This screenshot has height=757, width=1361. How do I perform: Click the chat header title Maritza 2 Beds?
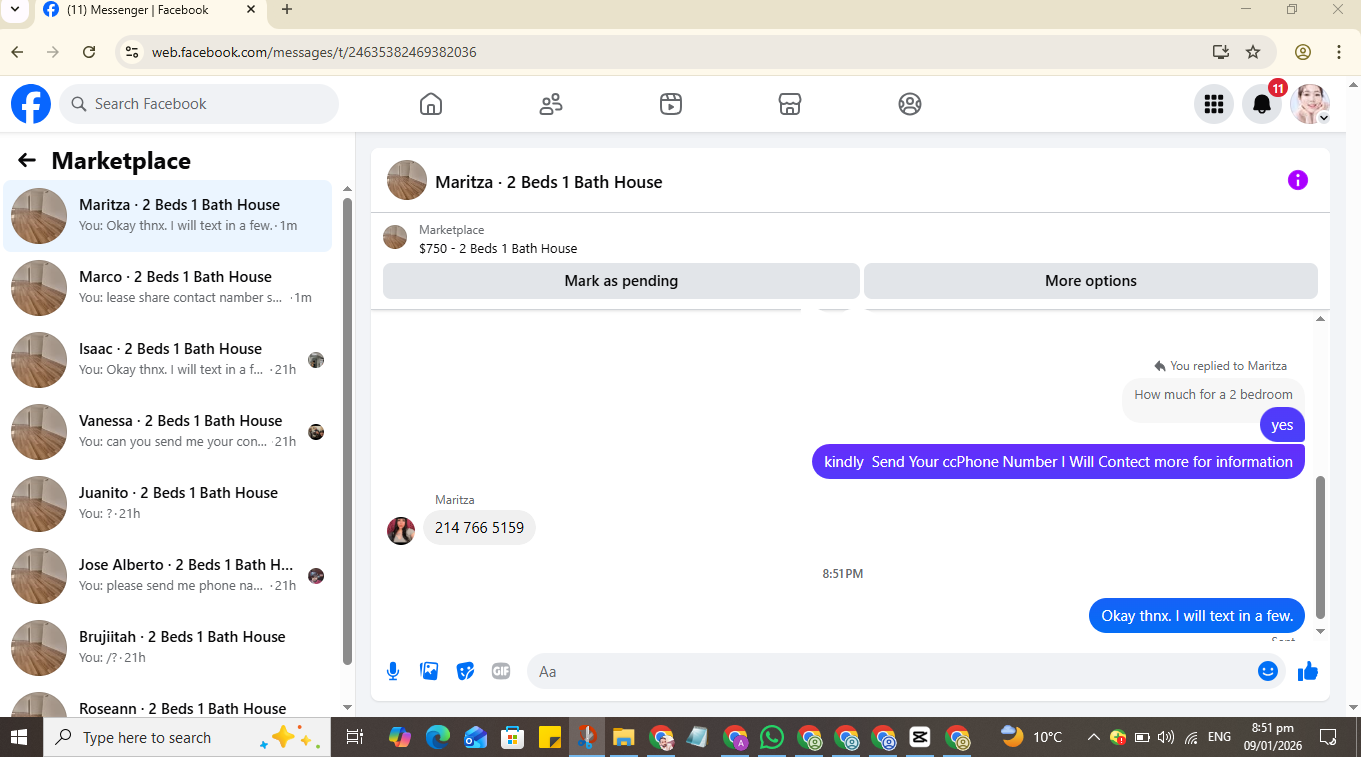(548, 182)
